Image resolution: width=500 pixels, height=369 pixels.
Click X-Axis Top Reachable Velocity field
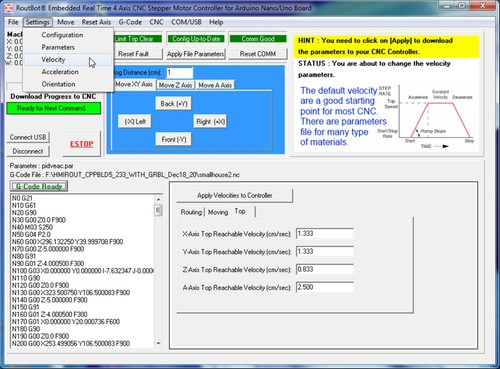point(325,234)
